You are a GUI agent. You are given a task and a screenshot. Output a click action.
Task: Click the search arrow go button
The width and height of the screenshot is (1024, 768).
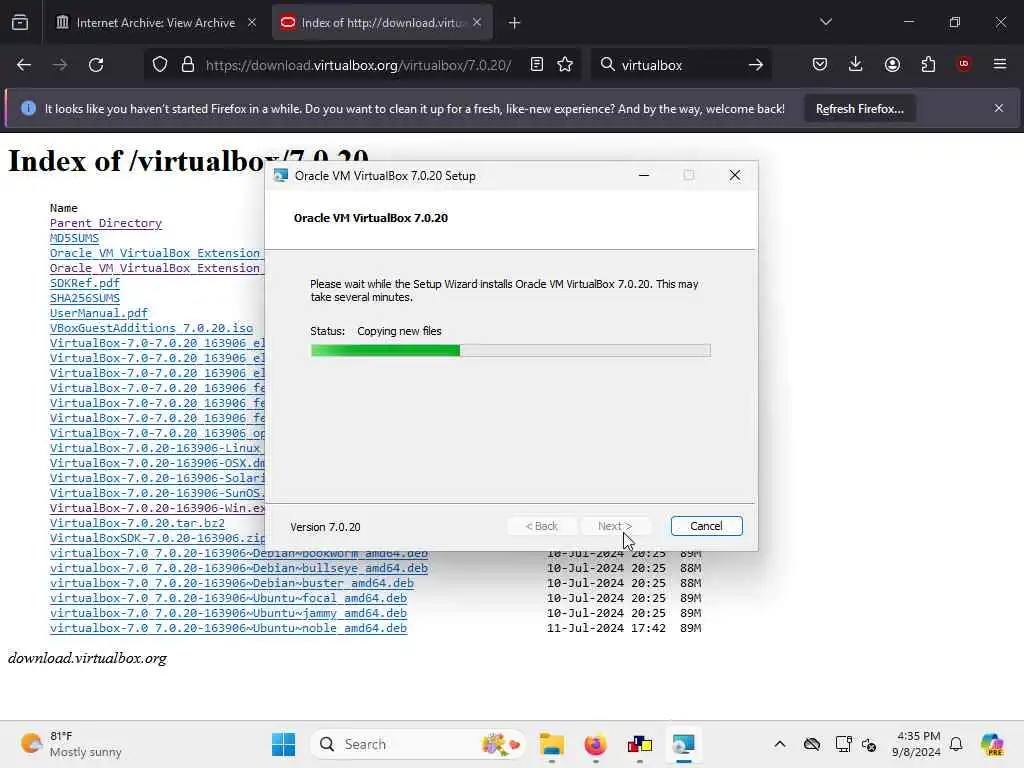point(756,65)
